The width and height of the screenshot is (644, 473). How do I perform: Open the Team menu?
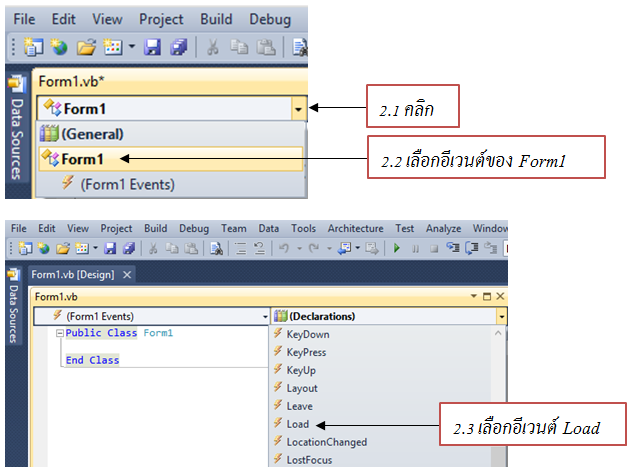pyautogui.click(x=234, y=228)
